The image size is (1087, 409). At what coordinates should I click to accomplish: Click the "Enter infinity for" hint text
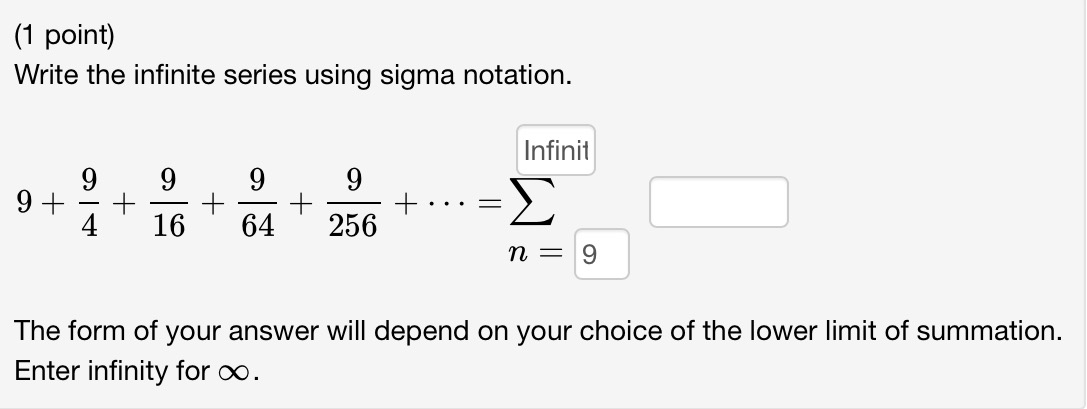click(112, 372)
